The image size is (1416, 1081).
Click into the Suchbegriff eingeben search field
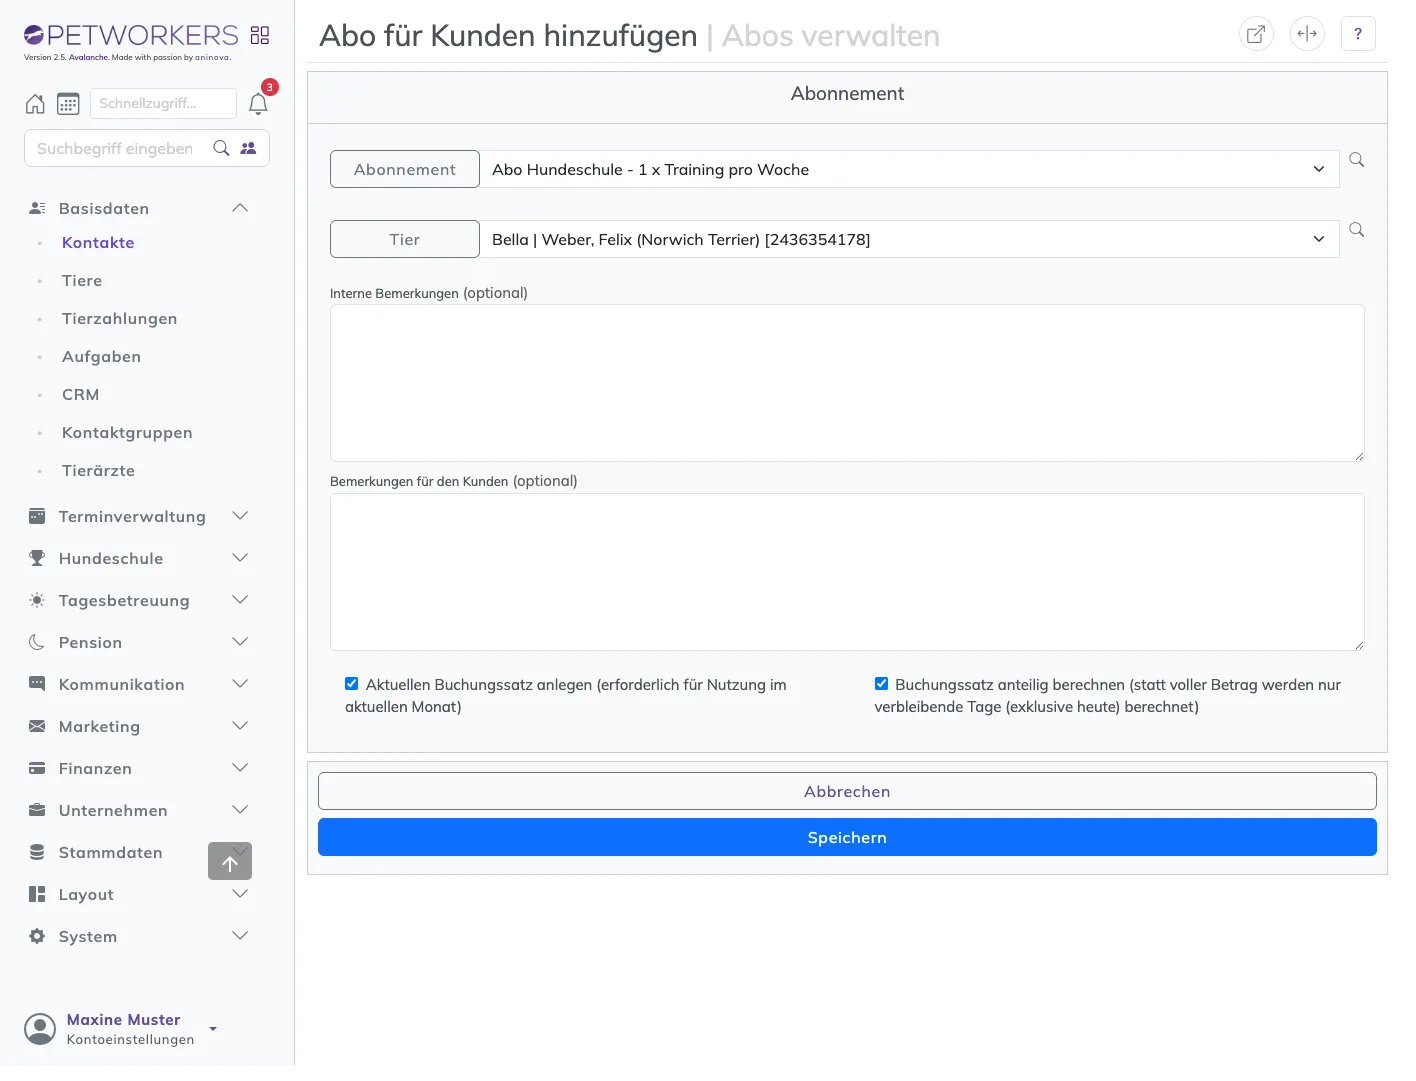coord(115,148)
